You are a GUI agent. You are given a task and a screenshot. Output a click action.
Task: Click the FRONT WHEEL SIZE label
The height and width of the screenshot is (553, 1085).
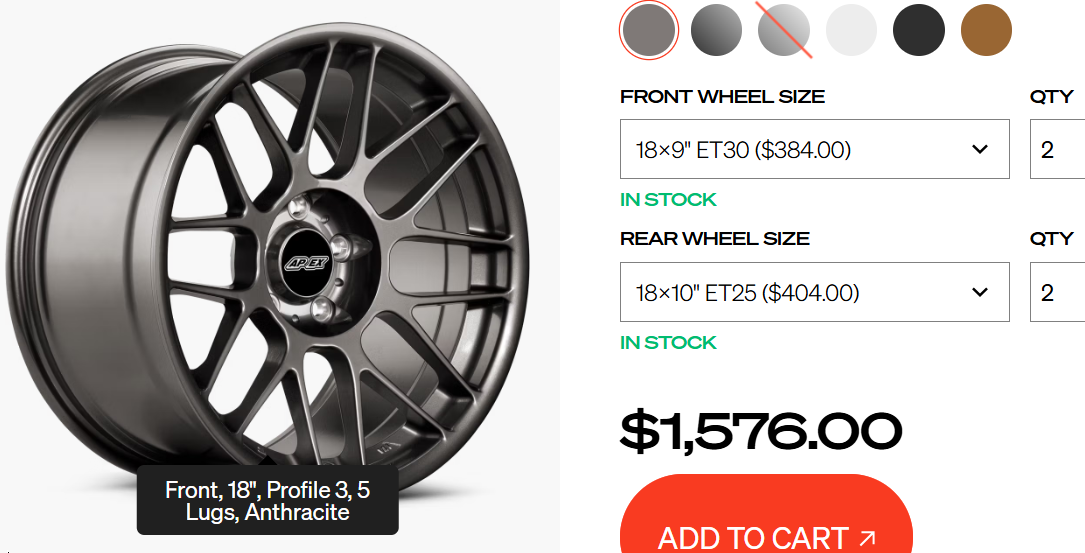722,97
